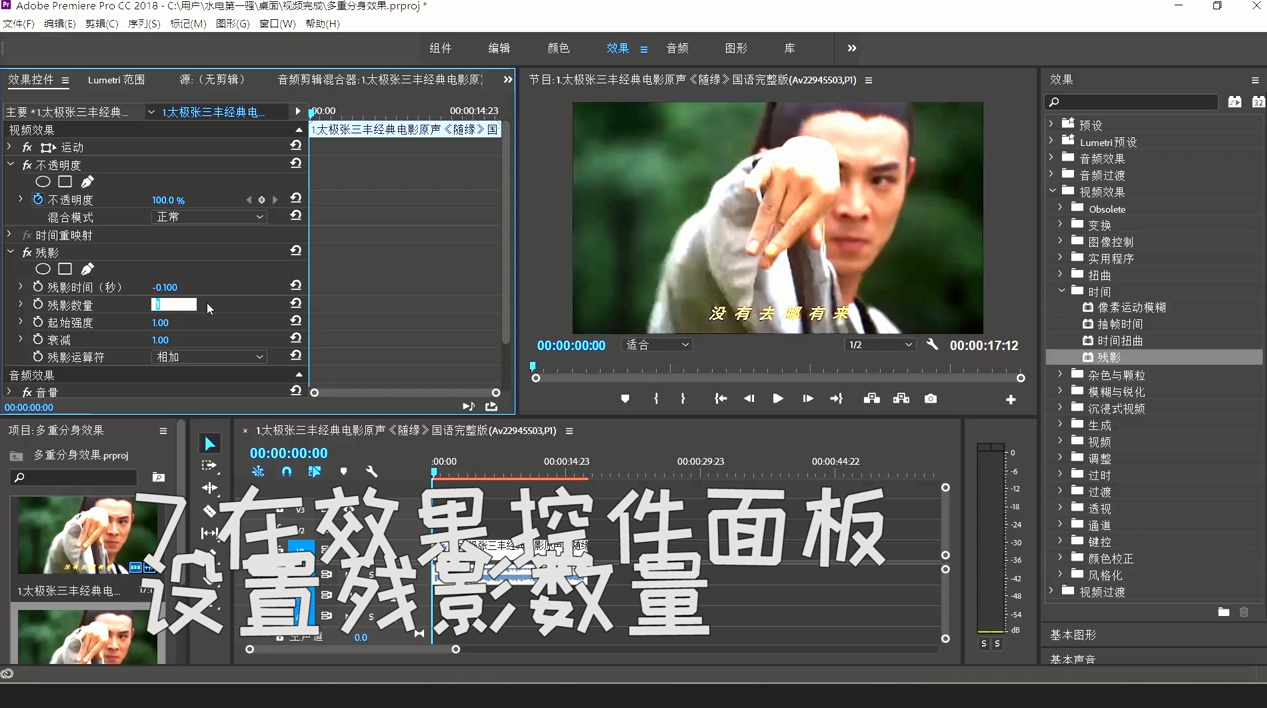
Task: Toggle the fx switch for 不透明度 effect
Action: [x=27, y=165]
